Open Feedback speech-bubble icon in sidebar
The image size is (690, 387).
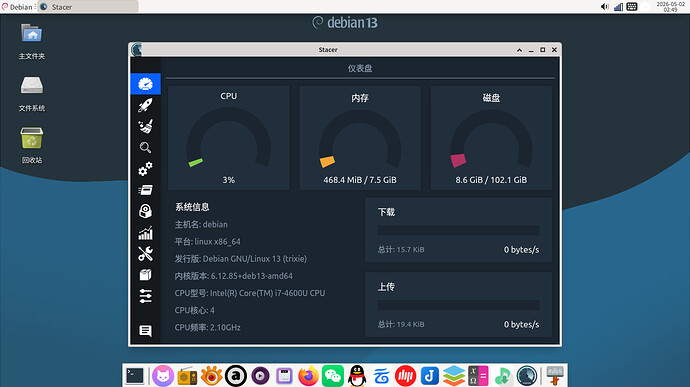(x=146, y=331)
